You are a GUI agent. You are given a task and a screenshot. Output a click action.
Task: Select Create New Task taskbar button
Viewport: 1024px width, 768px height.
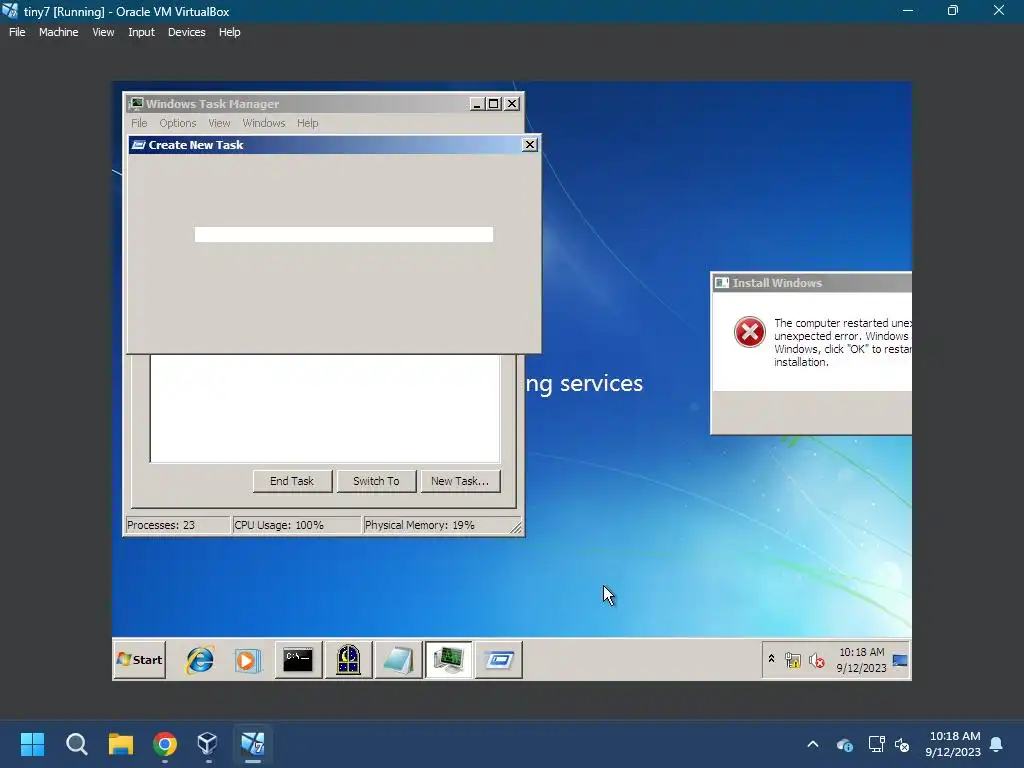499,660
